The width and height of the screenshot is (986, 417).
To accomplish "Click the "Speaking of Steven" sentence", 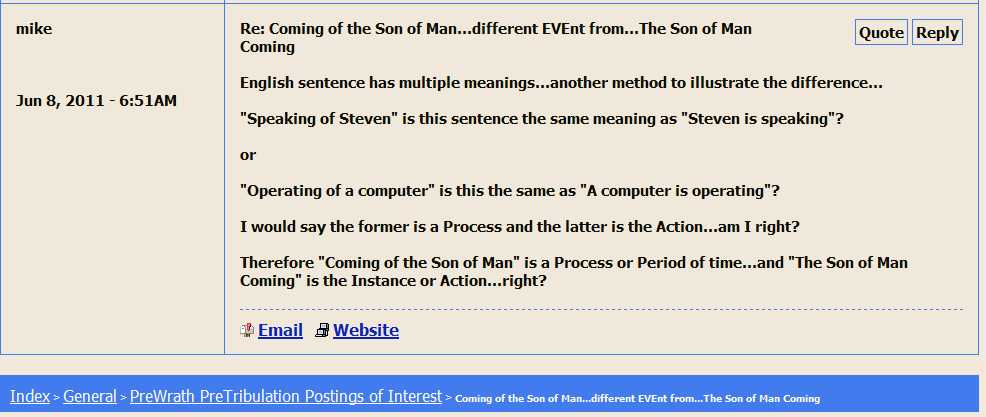I will [541, 119].
